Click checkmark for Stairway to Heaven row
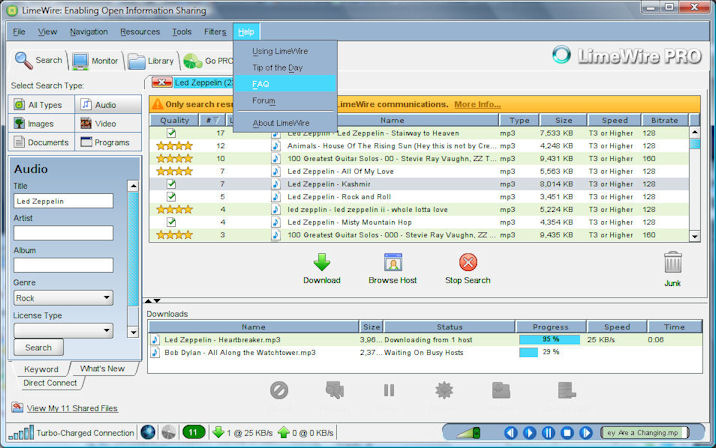716x448 pixels. click(171, 133)
